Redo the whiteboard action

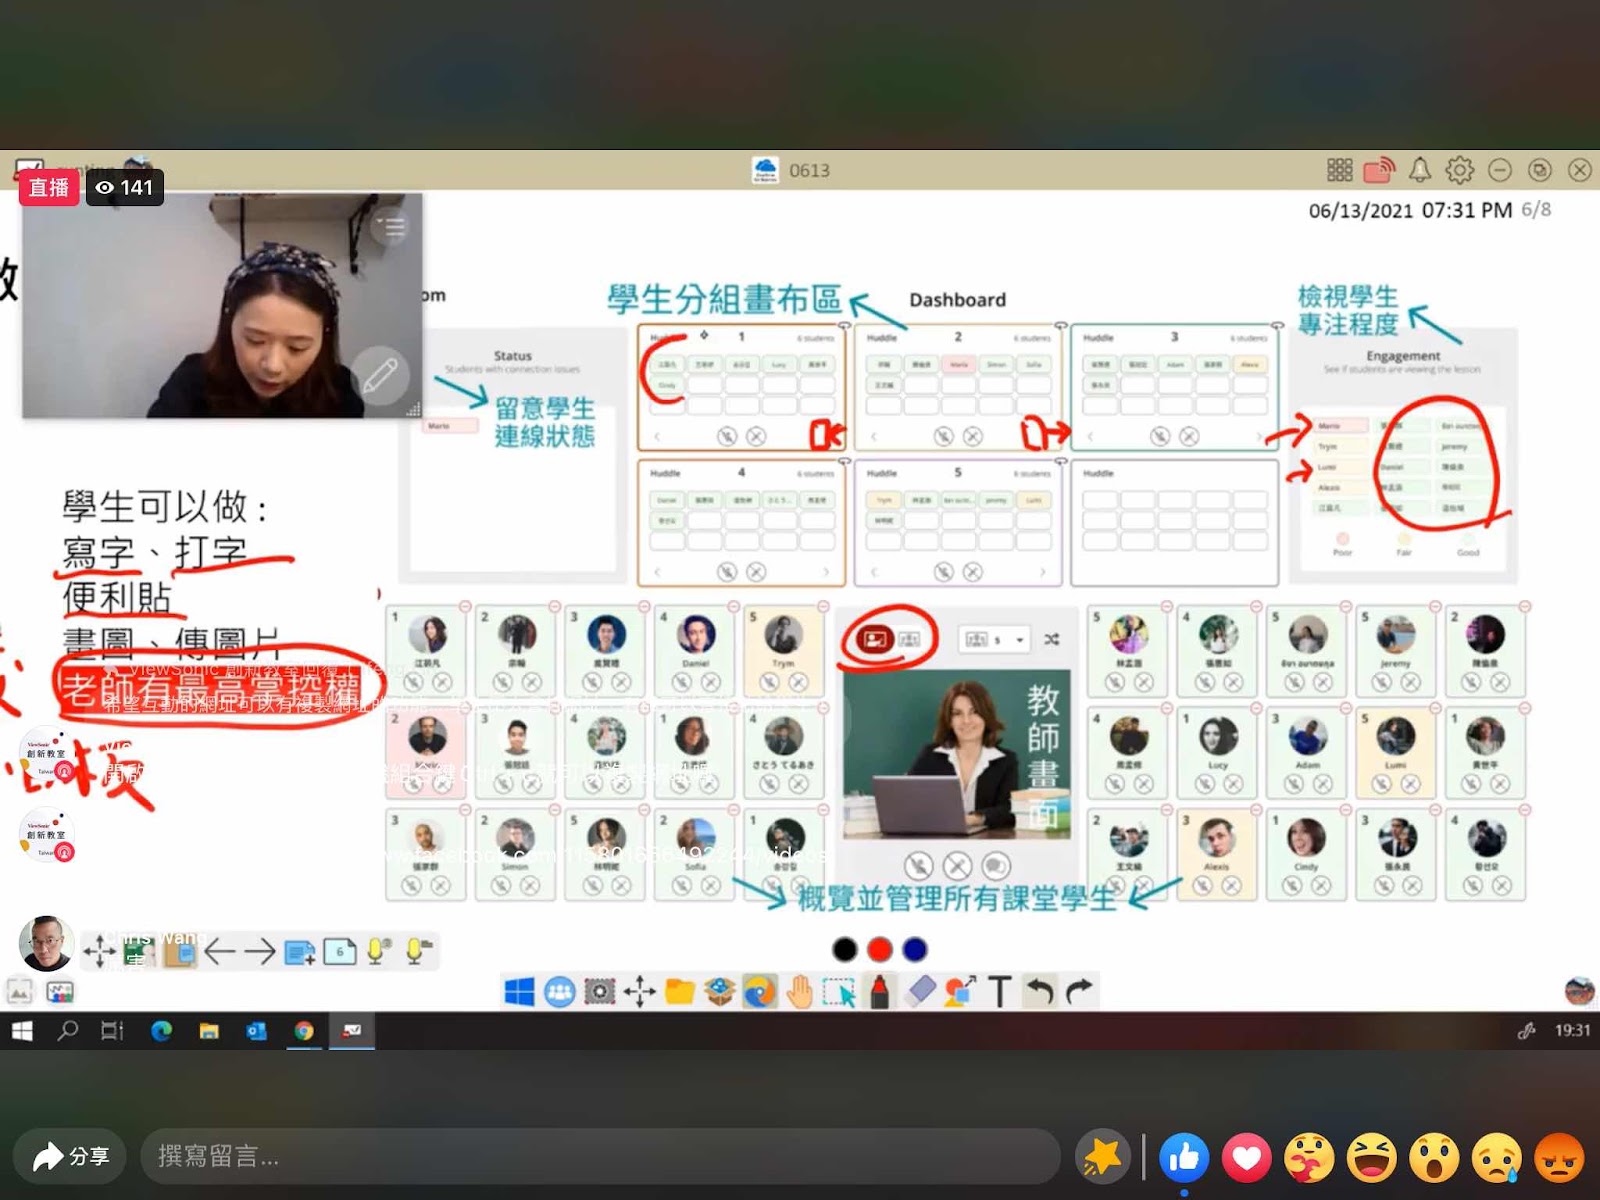[1079, 991]
